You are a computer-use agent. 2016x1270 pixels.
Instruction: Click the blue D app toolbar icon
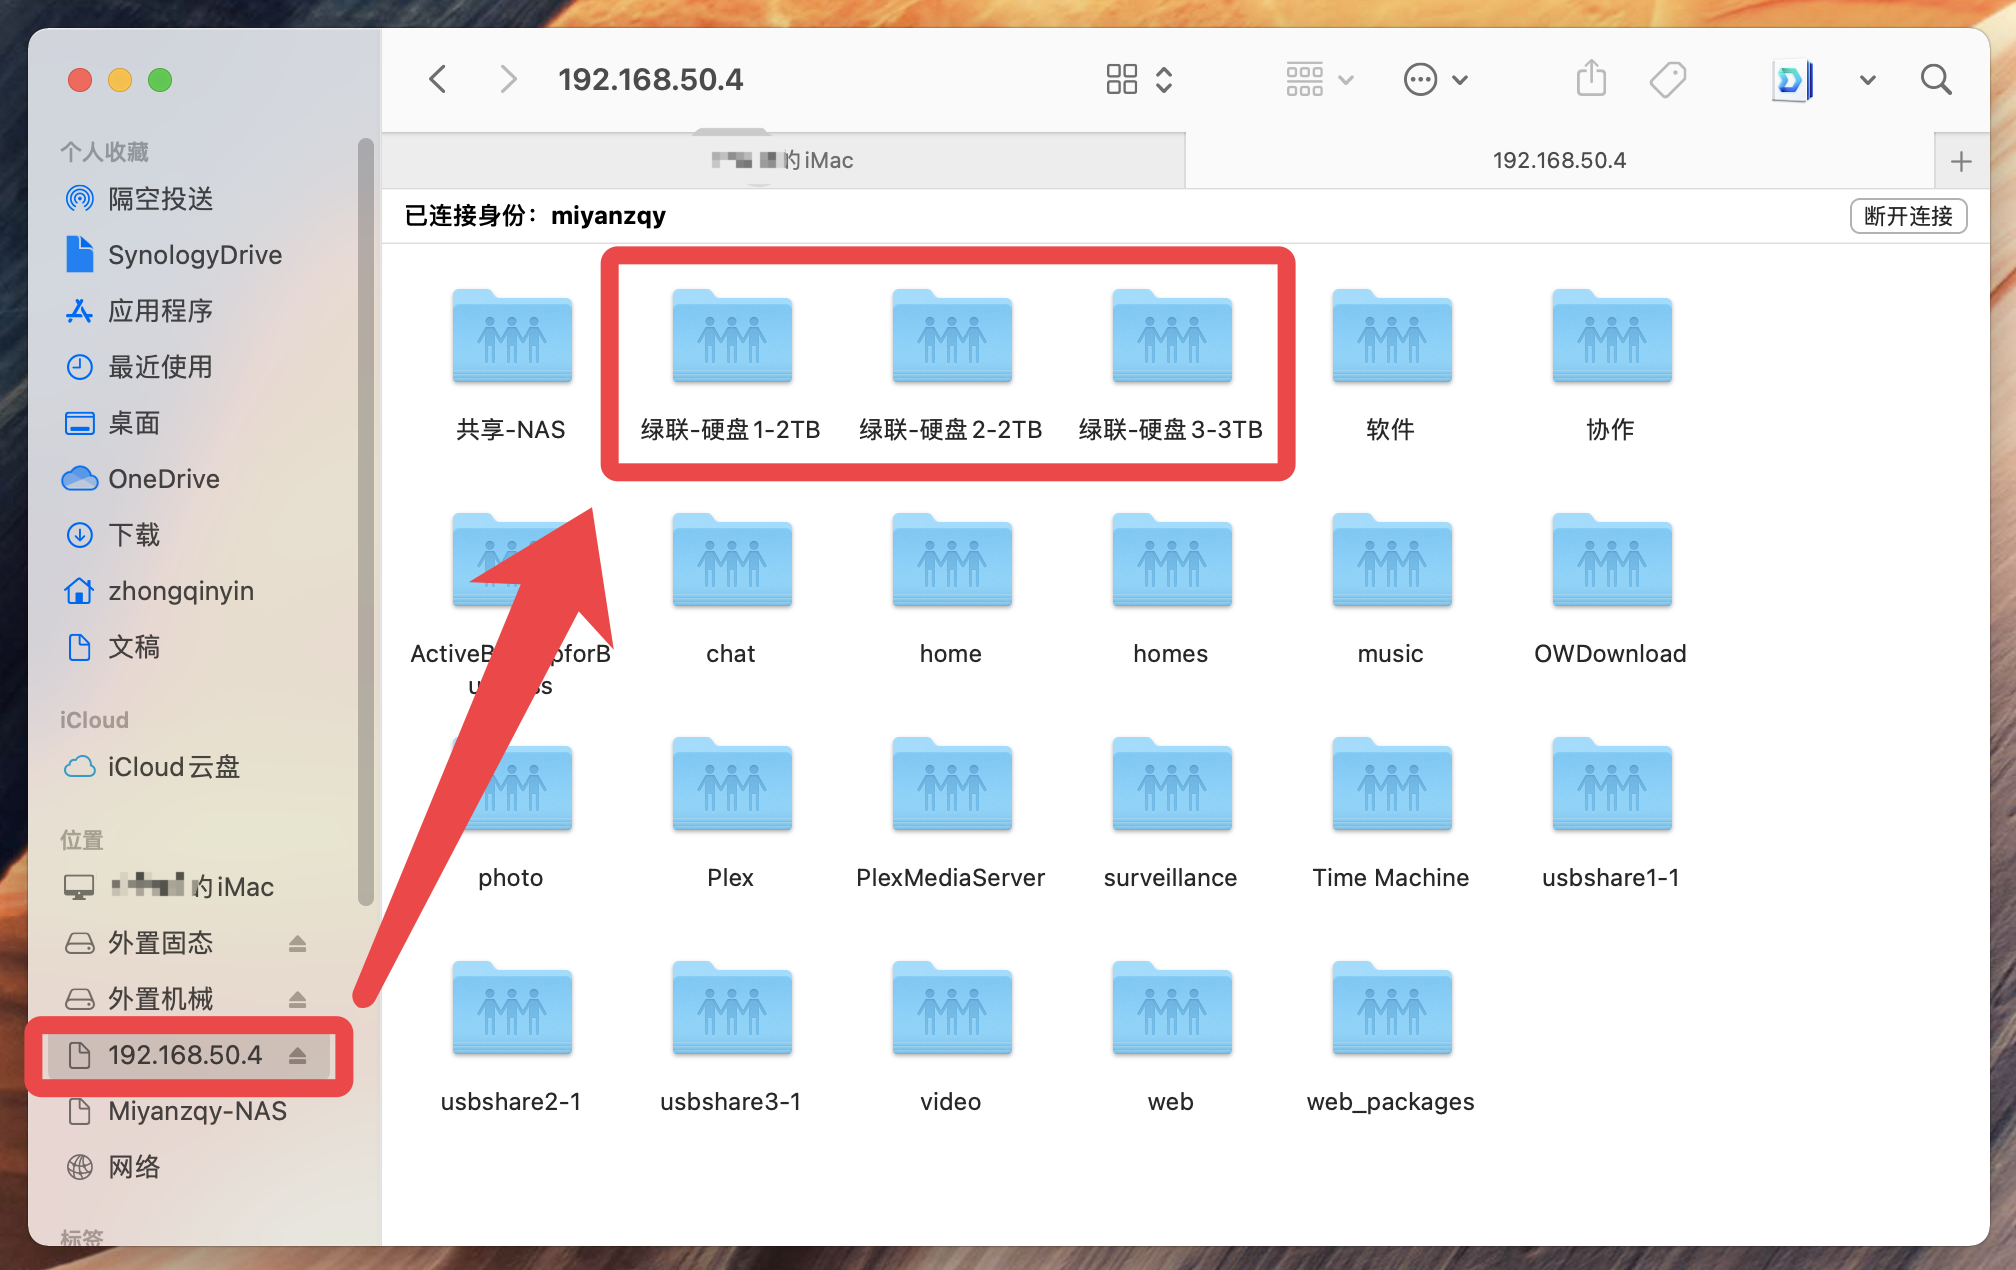1791,80
